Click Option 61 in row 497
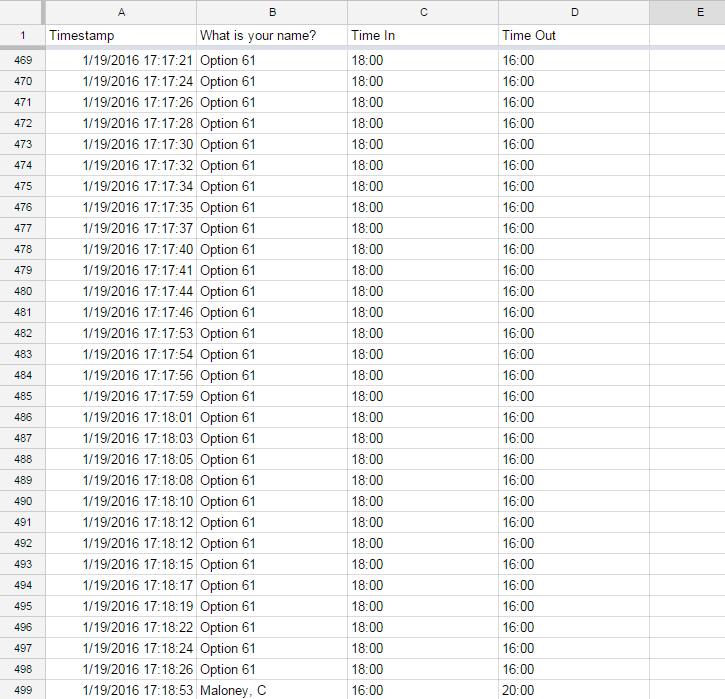This screenshot has height=699, width=725. click(272, 648)
